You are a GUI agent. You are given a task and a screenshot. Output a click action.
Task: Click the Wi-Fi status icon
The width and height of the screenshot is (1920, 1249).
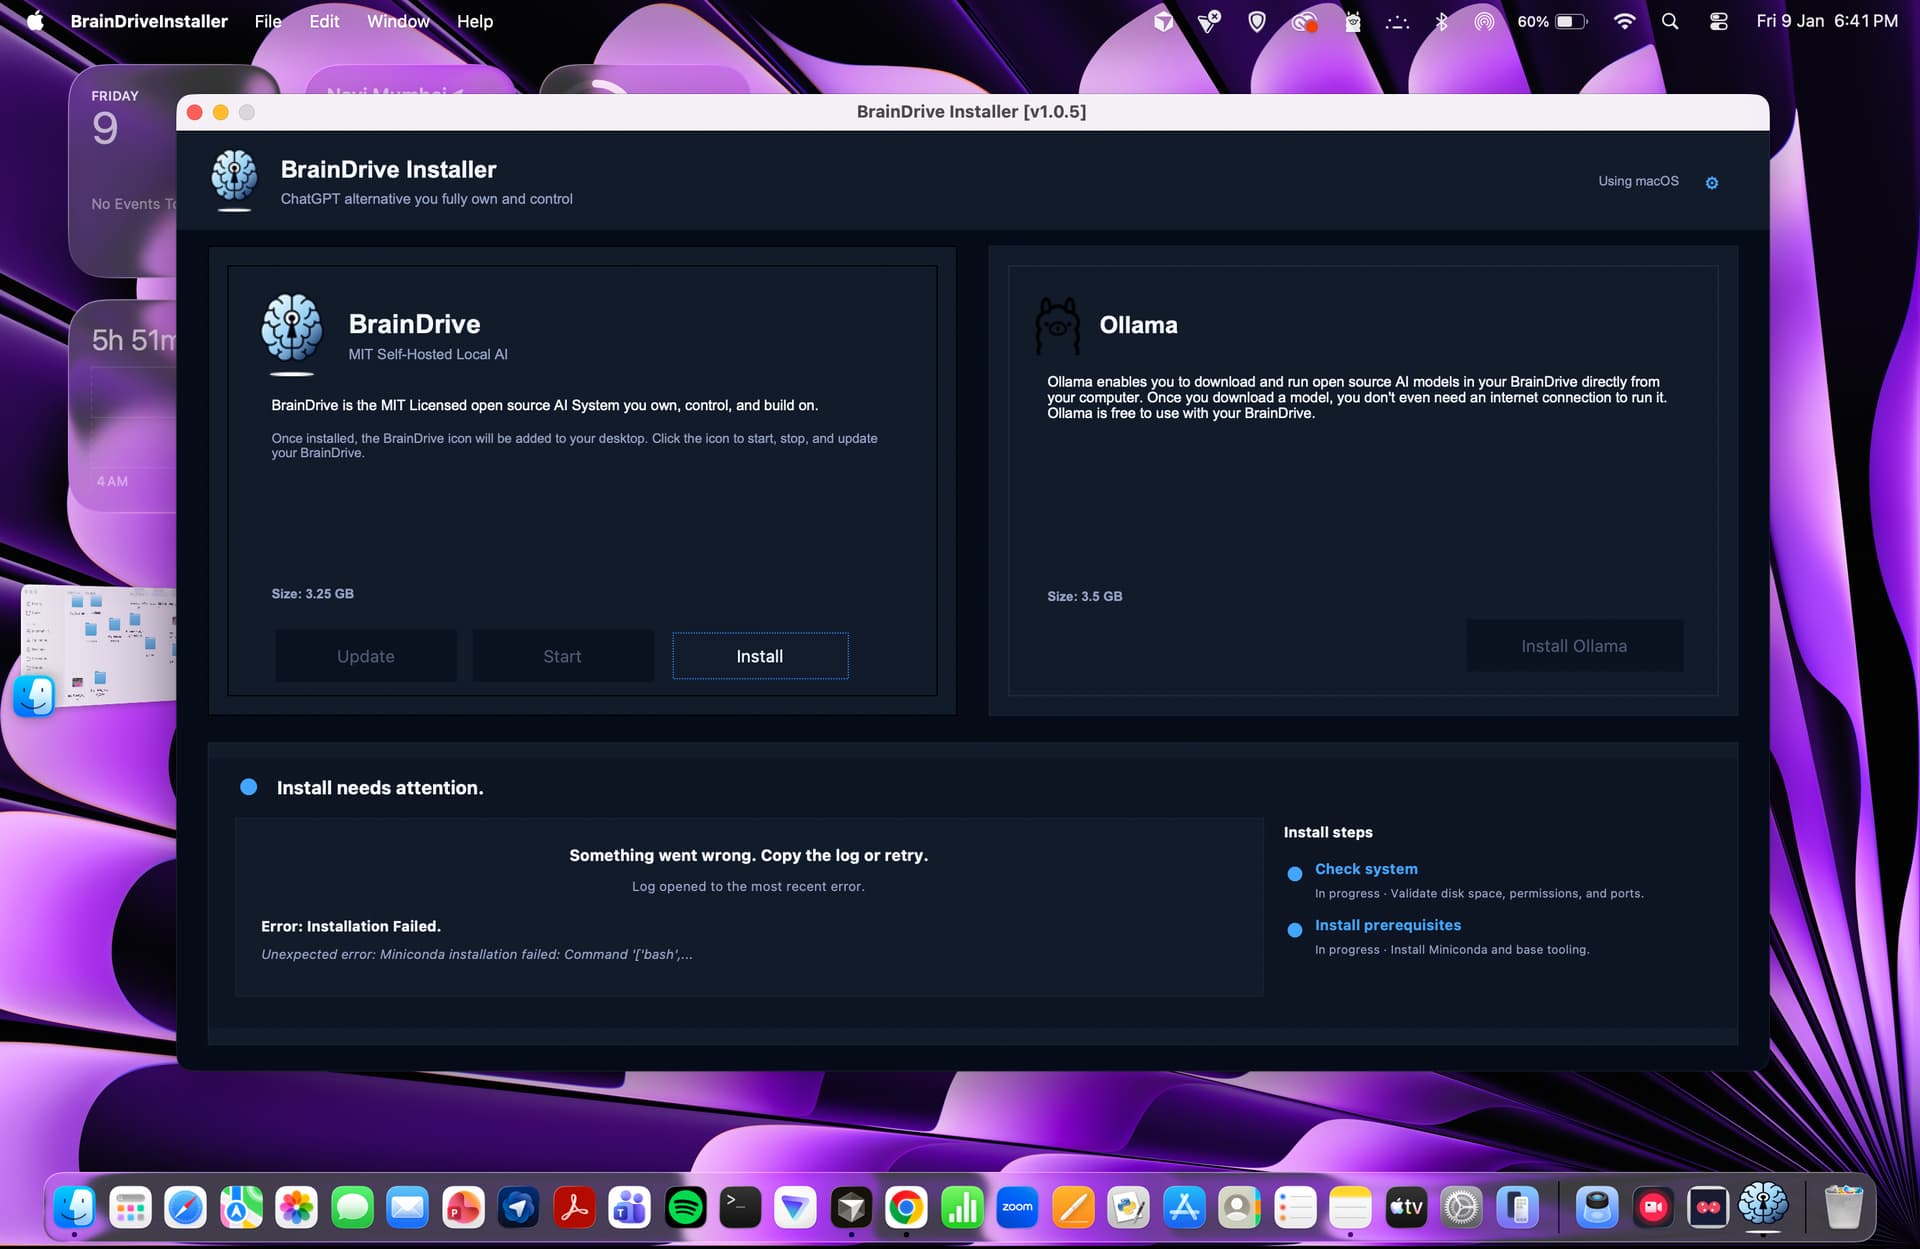coord(1624,21)
